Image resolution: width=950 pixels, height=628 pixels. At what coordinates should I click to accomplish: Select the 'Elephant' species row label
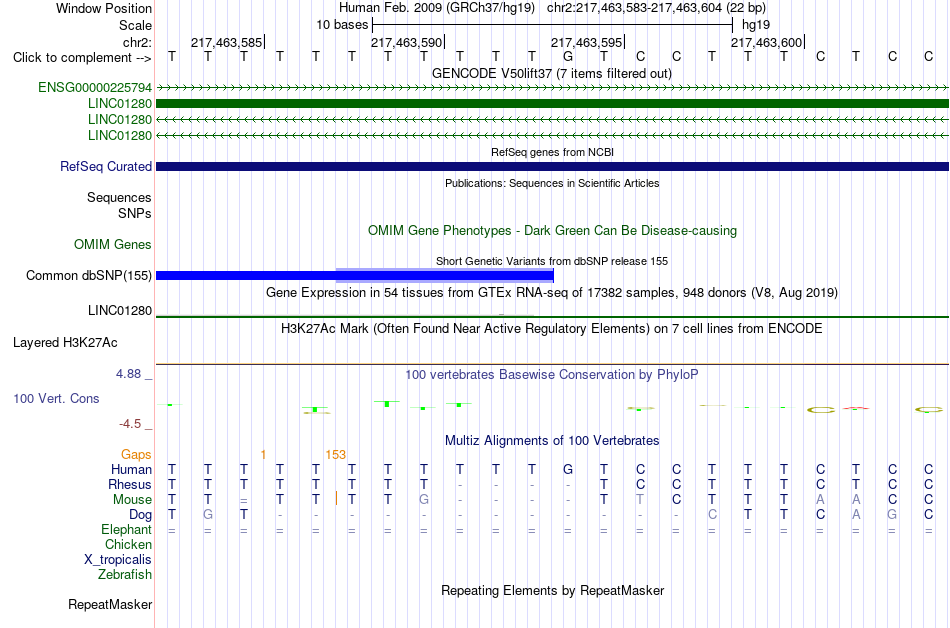126,530
